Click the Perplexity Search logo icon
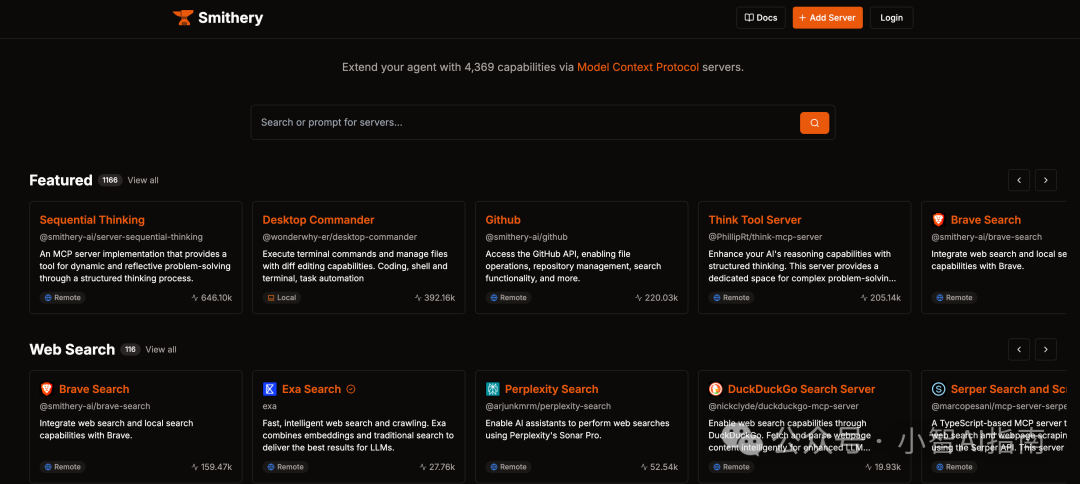 (x=493, y=389)
